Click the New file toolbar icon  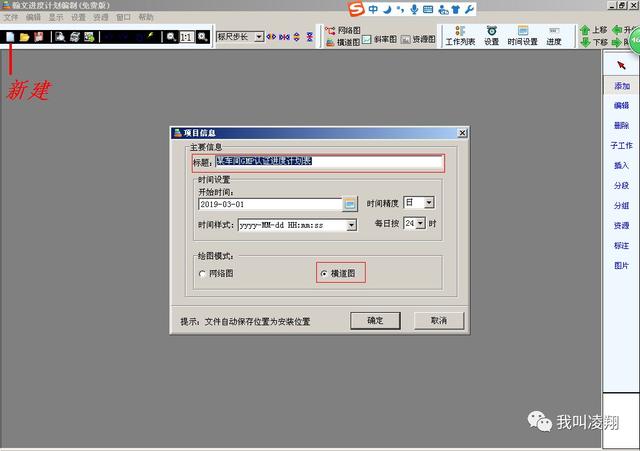10,37
